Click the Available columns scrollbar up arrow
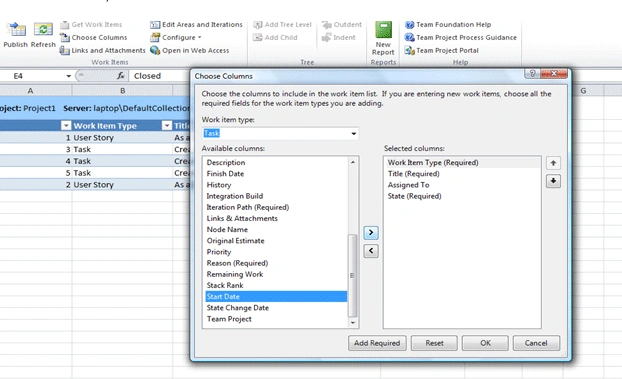 pyautogui.click(x=353, y=162)
